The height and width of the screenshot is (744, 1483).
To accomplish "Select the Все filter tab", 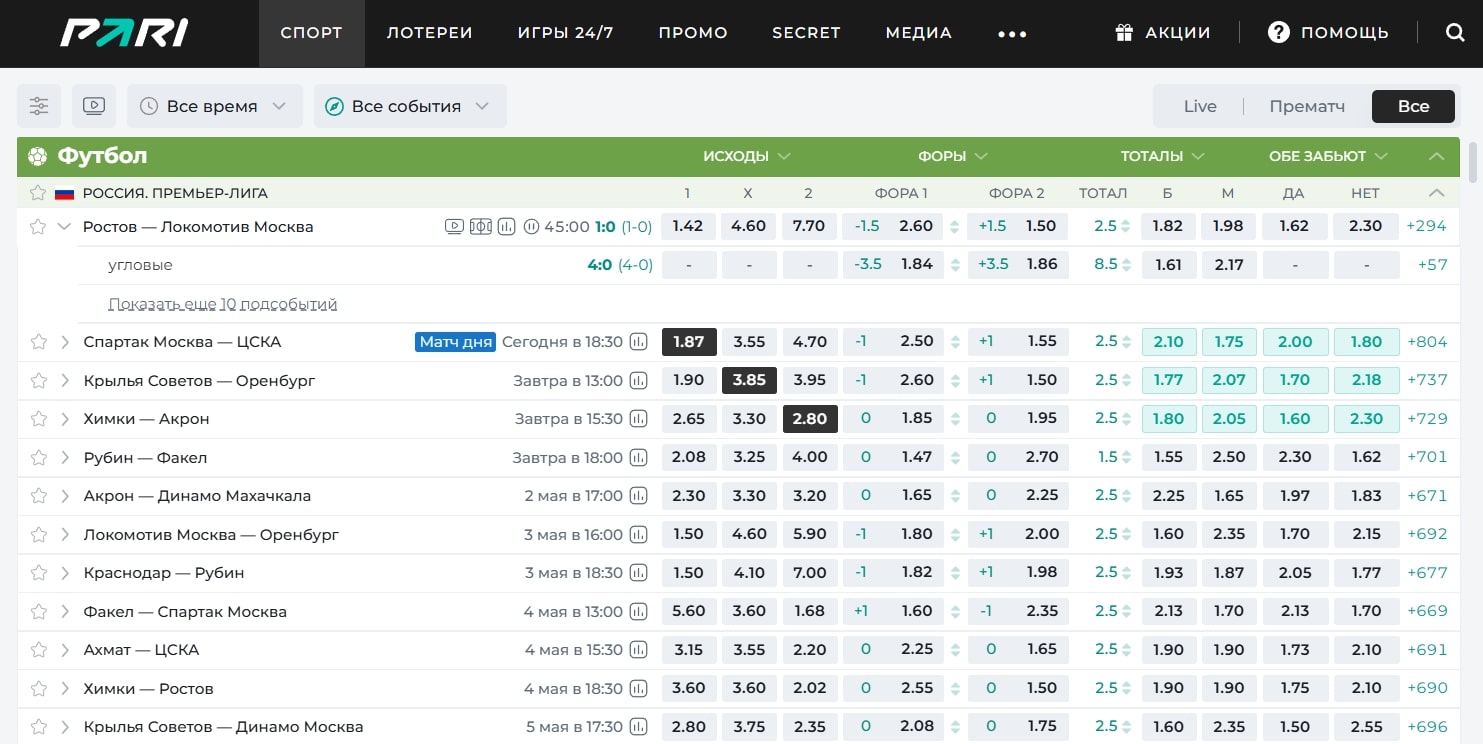I will click(1413, 106).
